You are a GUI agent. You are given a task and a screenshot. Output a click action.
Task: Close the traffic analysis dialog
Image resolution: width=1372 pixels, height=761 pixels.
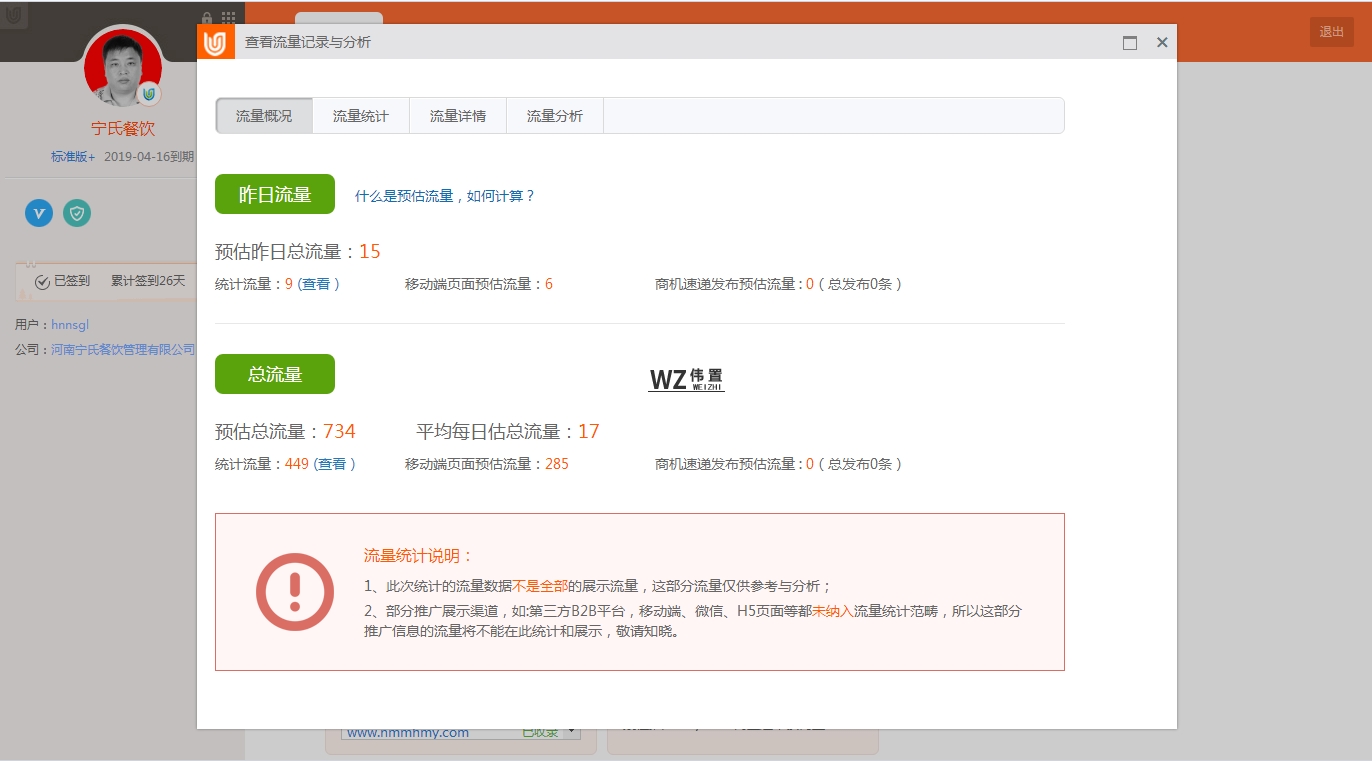coord(1162,43)
